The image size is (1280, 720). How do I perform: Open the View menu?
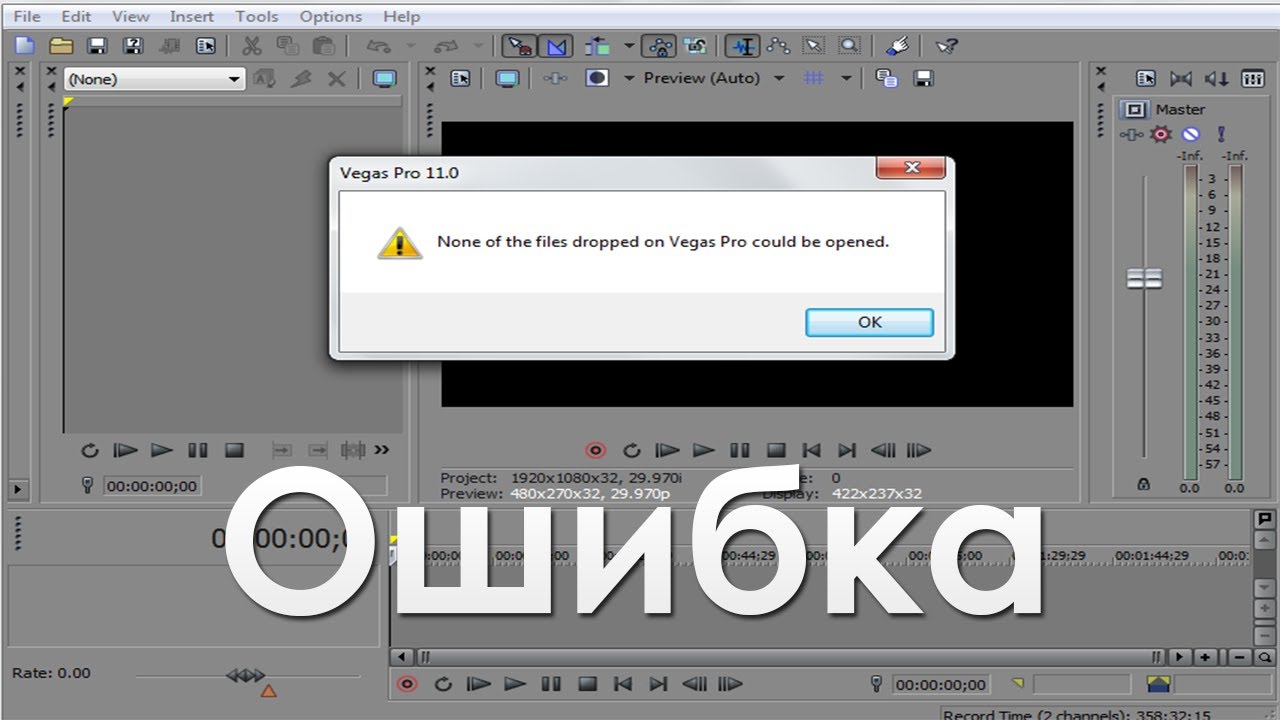click(x=131, y=16)
